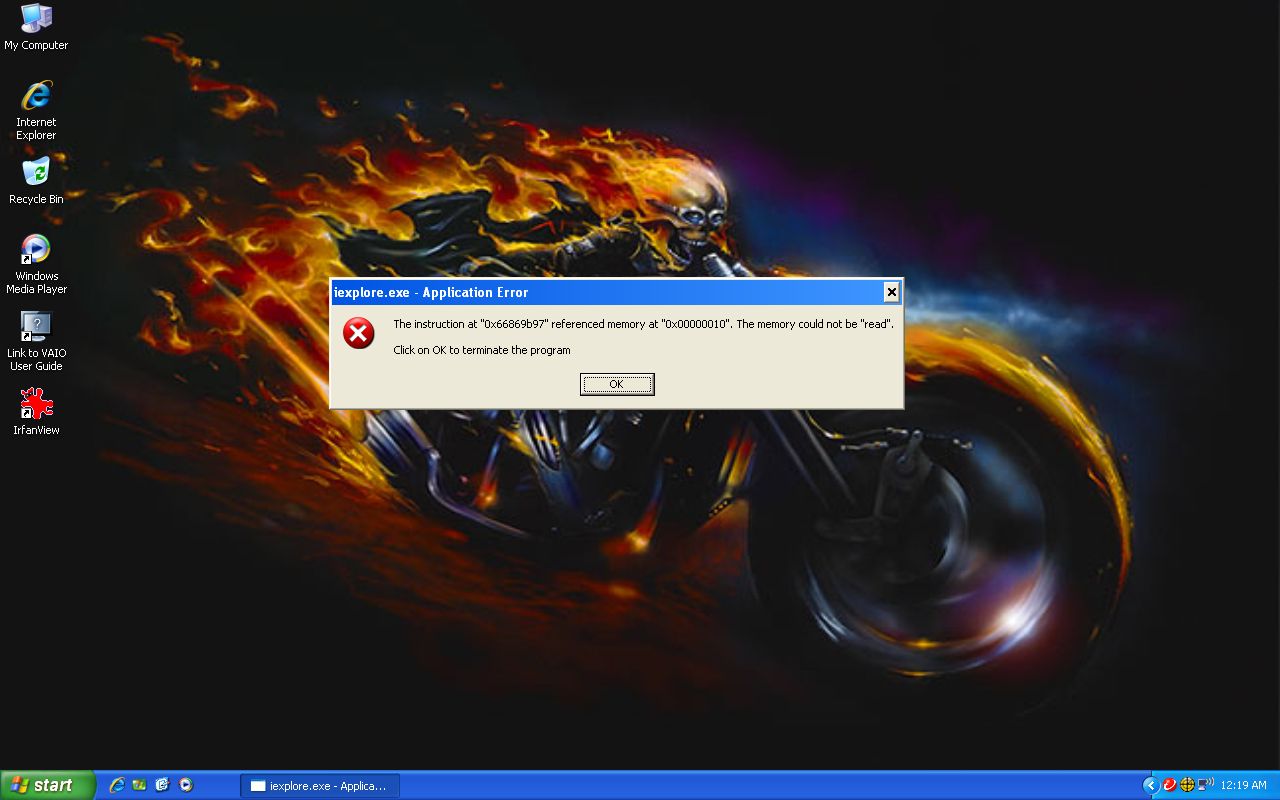
Task: Select the My Computer desktop icon
Action: pos(36,27)
